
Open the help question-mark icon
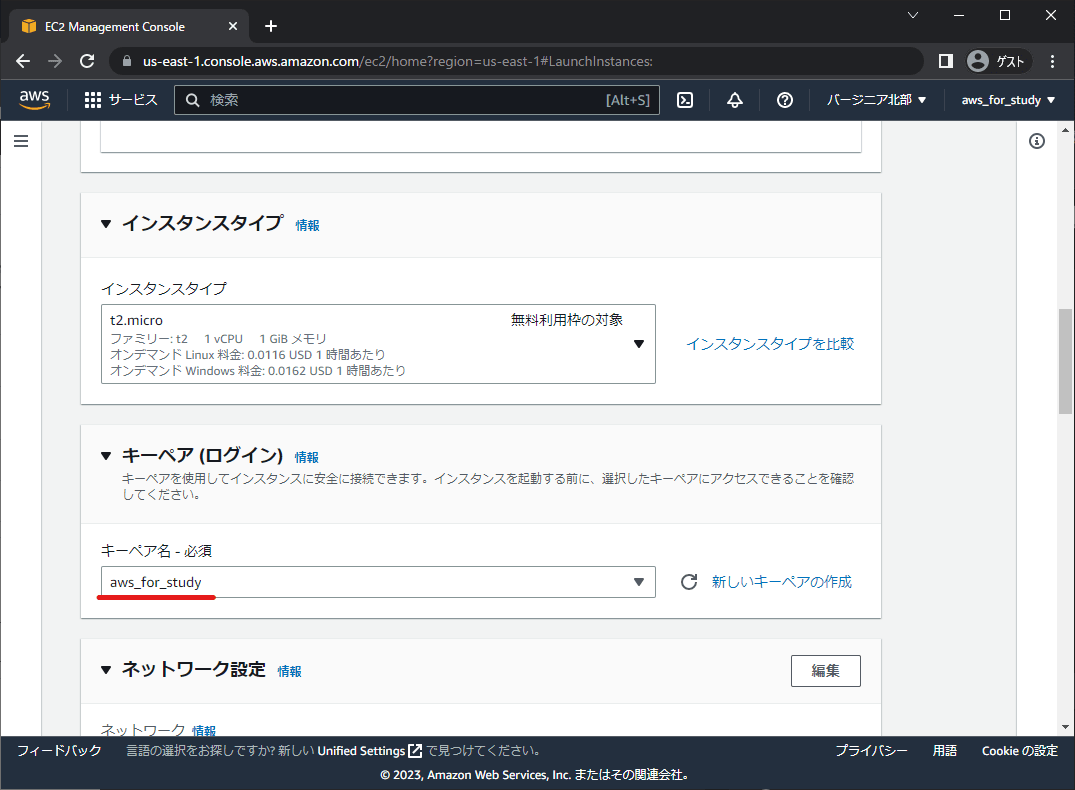tap(784, 100)
